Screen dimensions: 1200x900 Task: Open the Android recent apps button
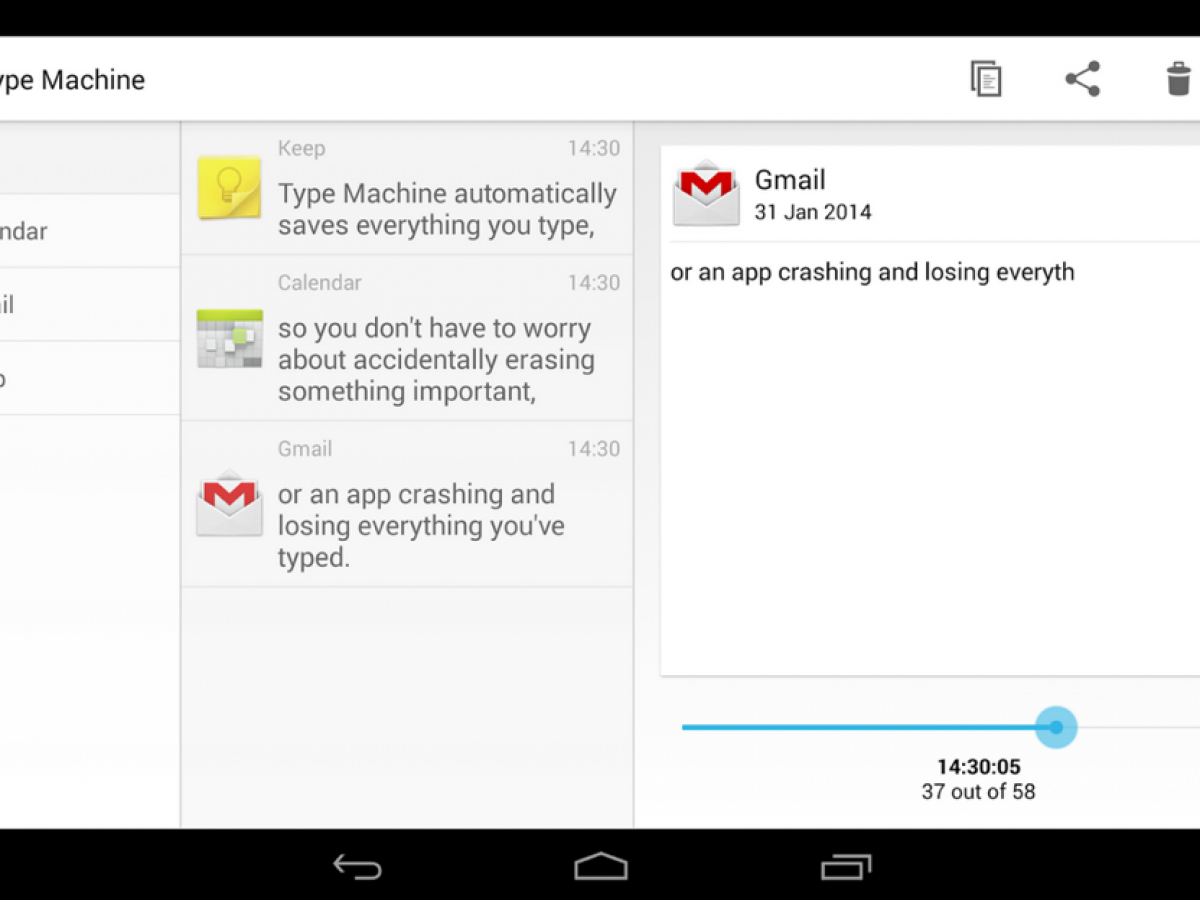(845, 866)
